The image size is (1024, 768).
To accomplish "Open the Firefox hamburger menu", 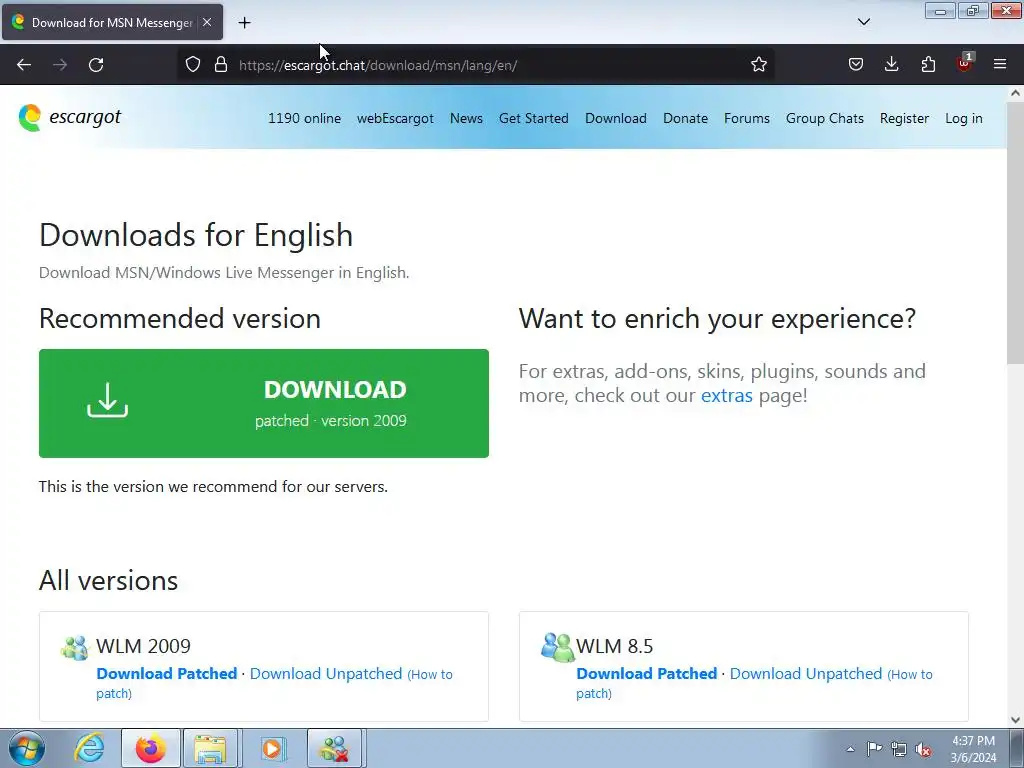I will pos(1000,65).
